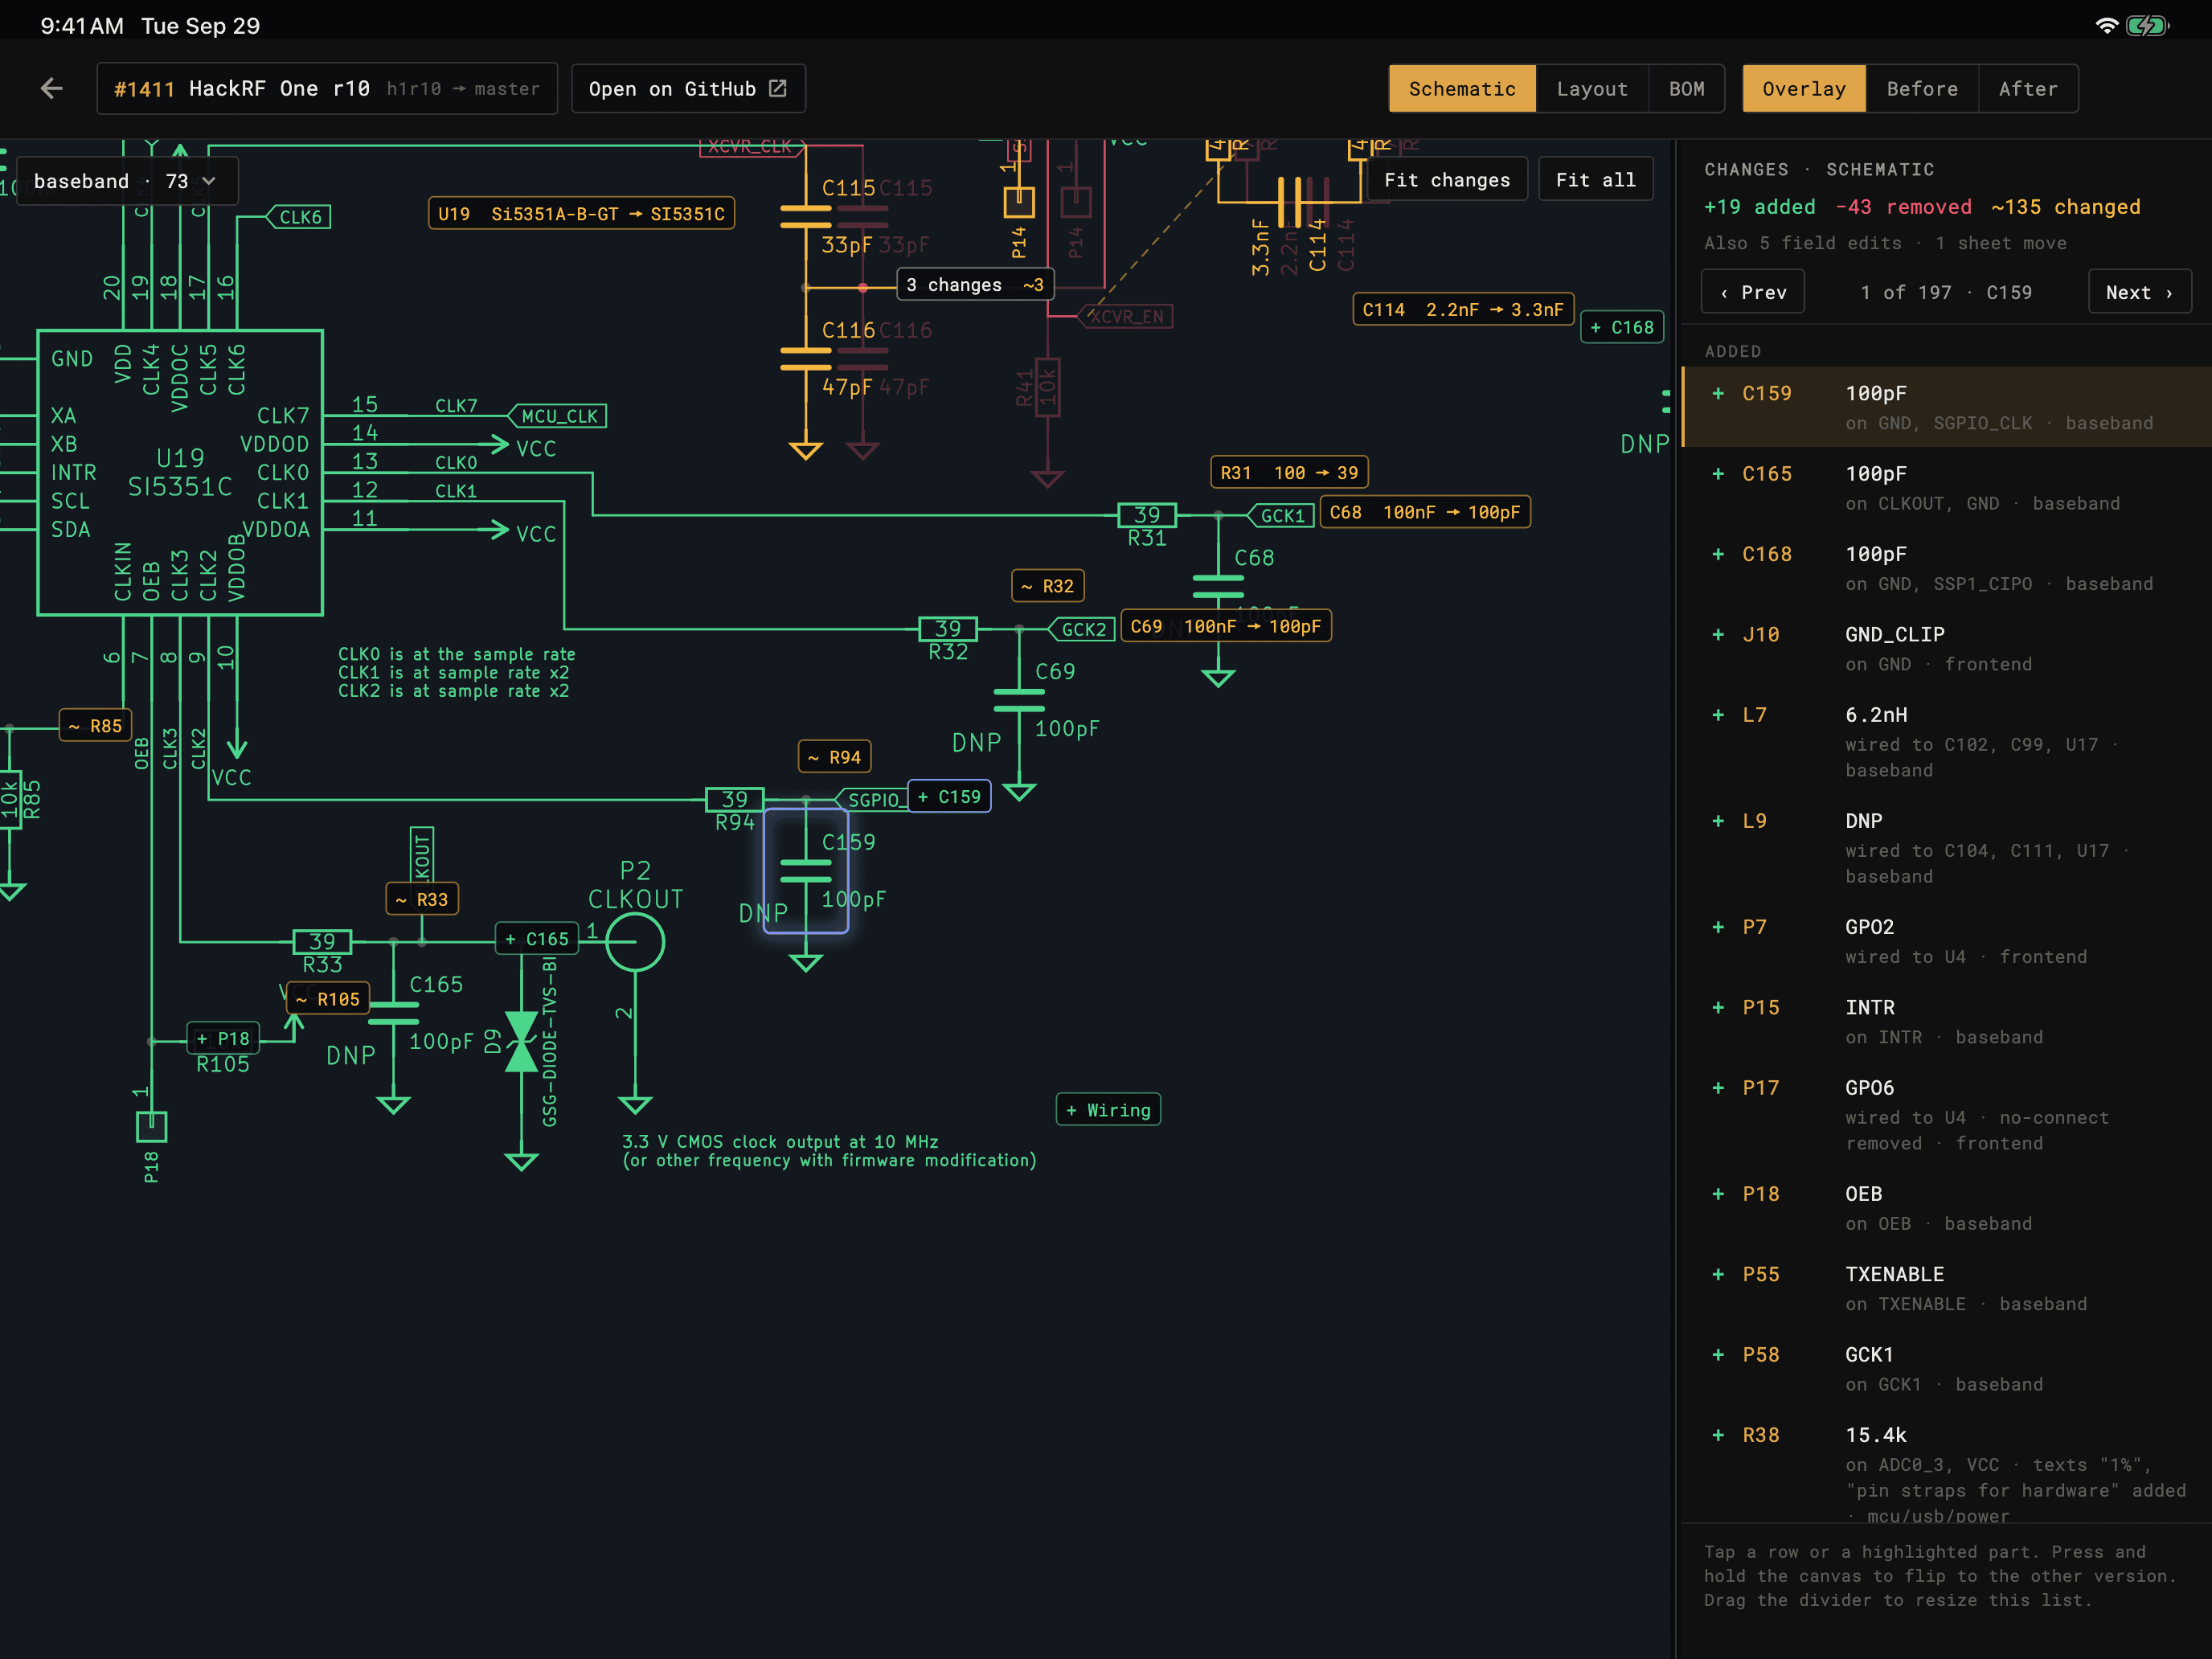The height and width of the screenshot is (1659, 2212).
Task: Go to the previous change with Prev
Action: [x=1753, y=292]
